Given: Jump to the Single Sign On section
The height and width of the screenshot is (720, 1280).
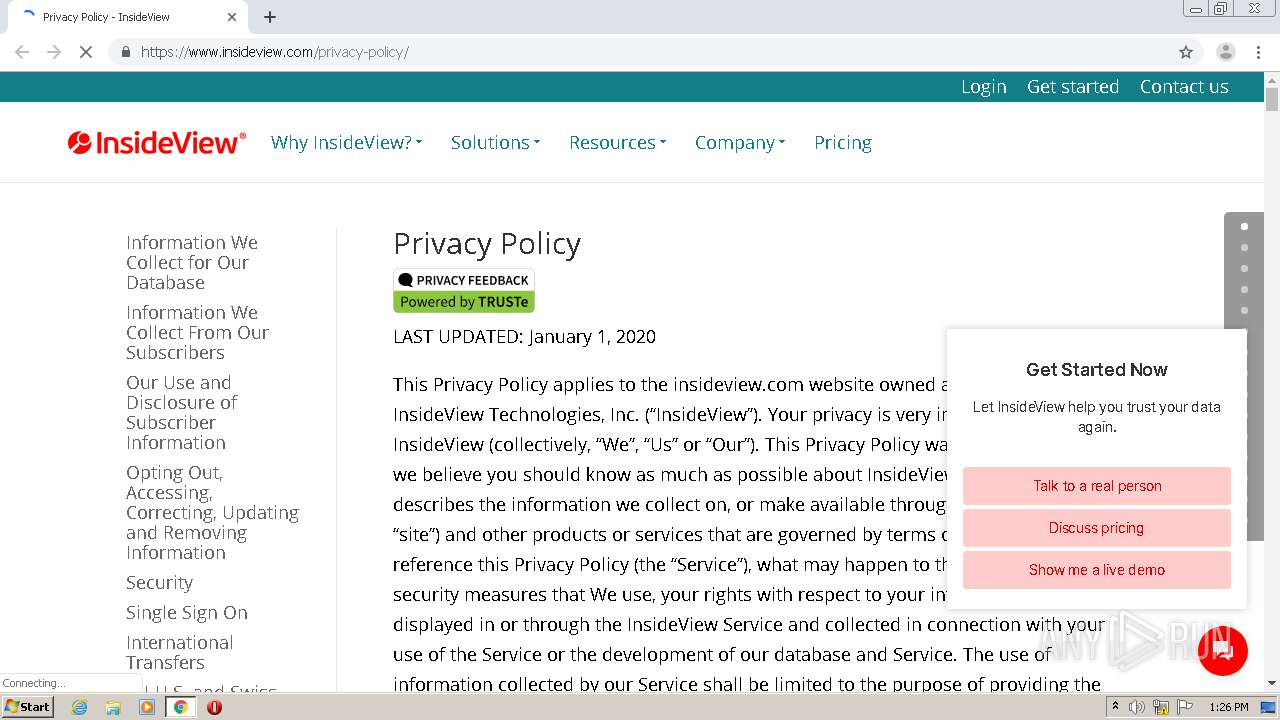Looking at the screenshot, I should coord(187,613).
